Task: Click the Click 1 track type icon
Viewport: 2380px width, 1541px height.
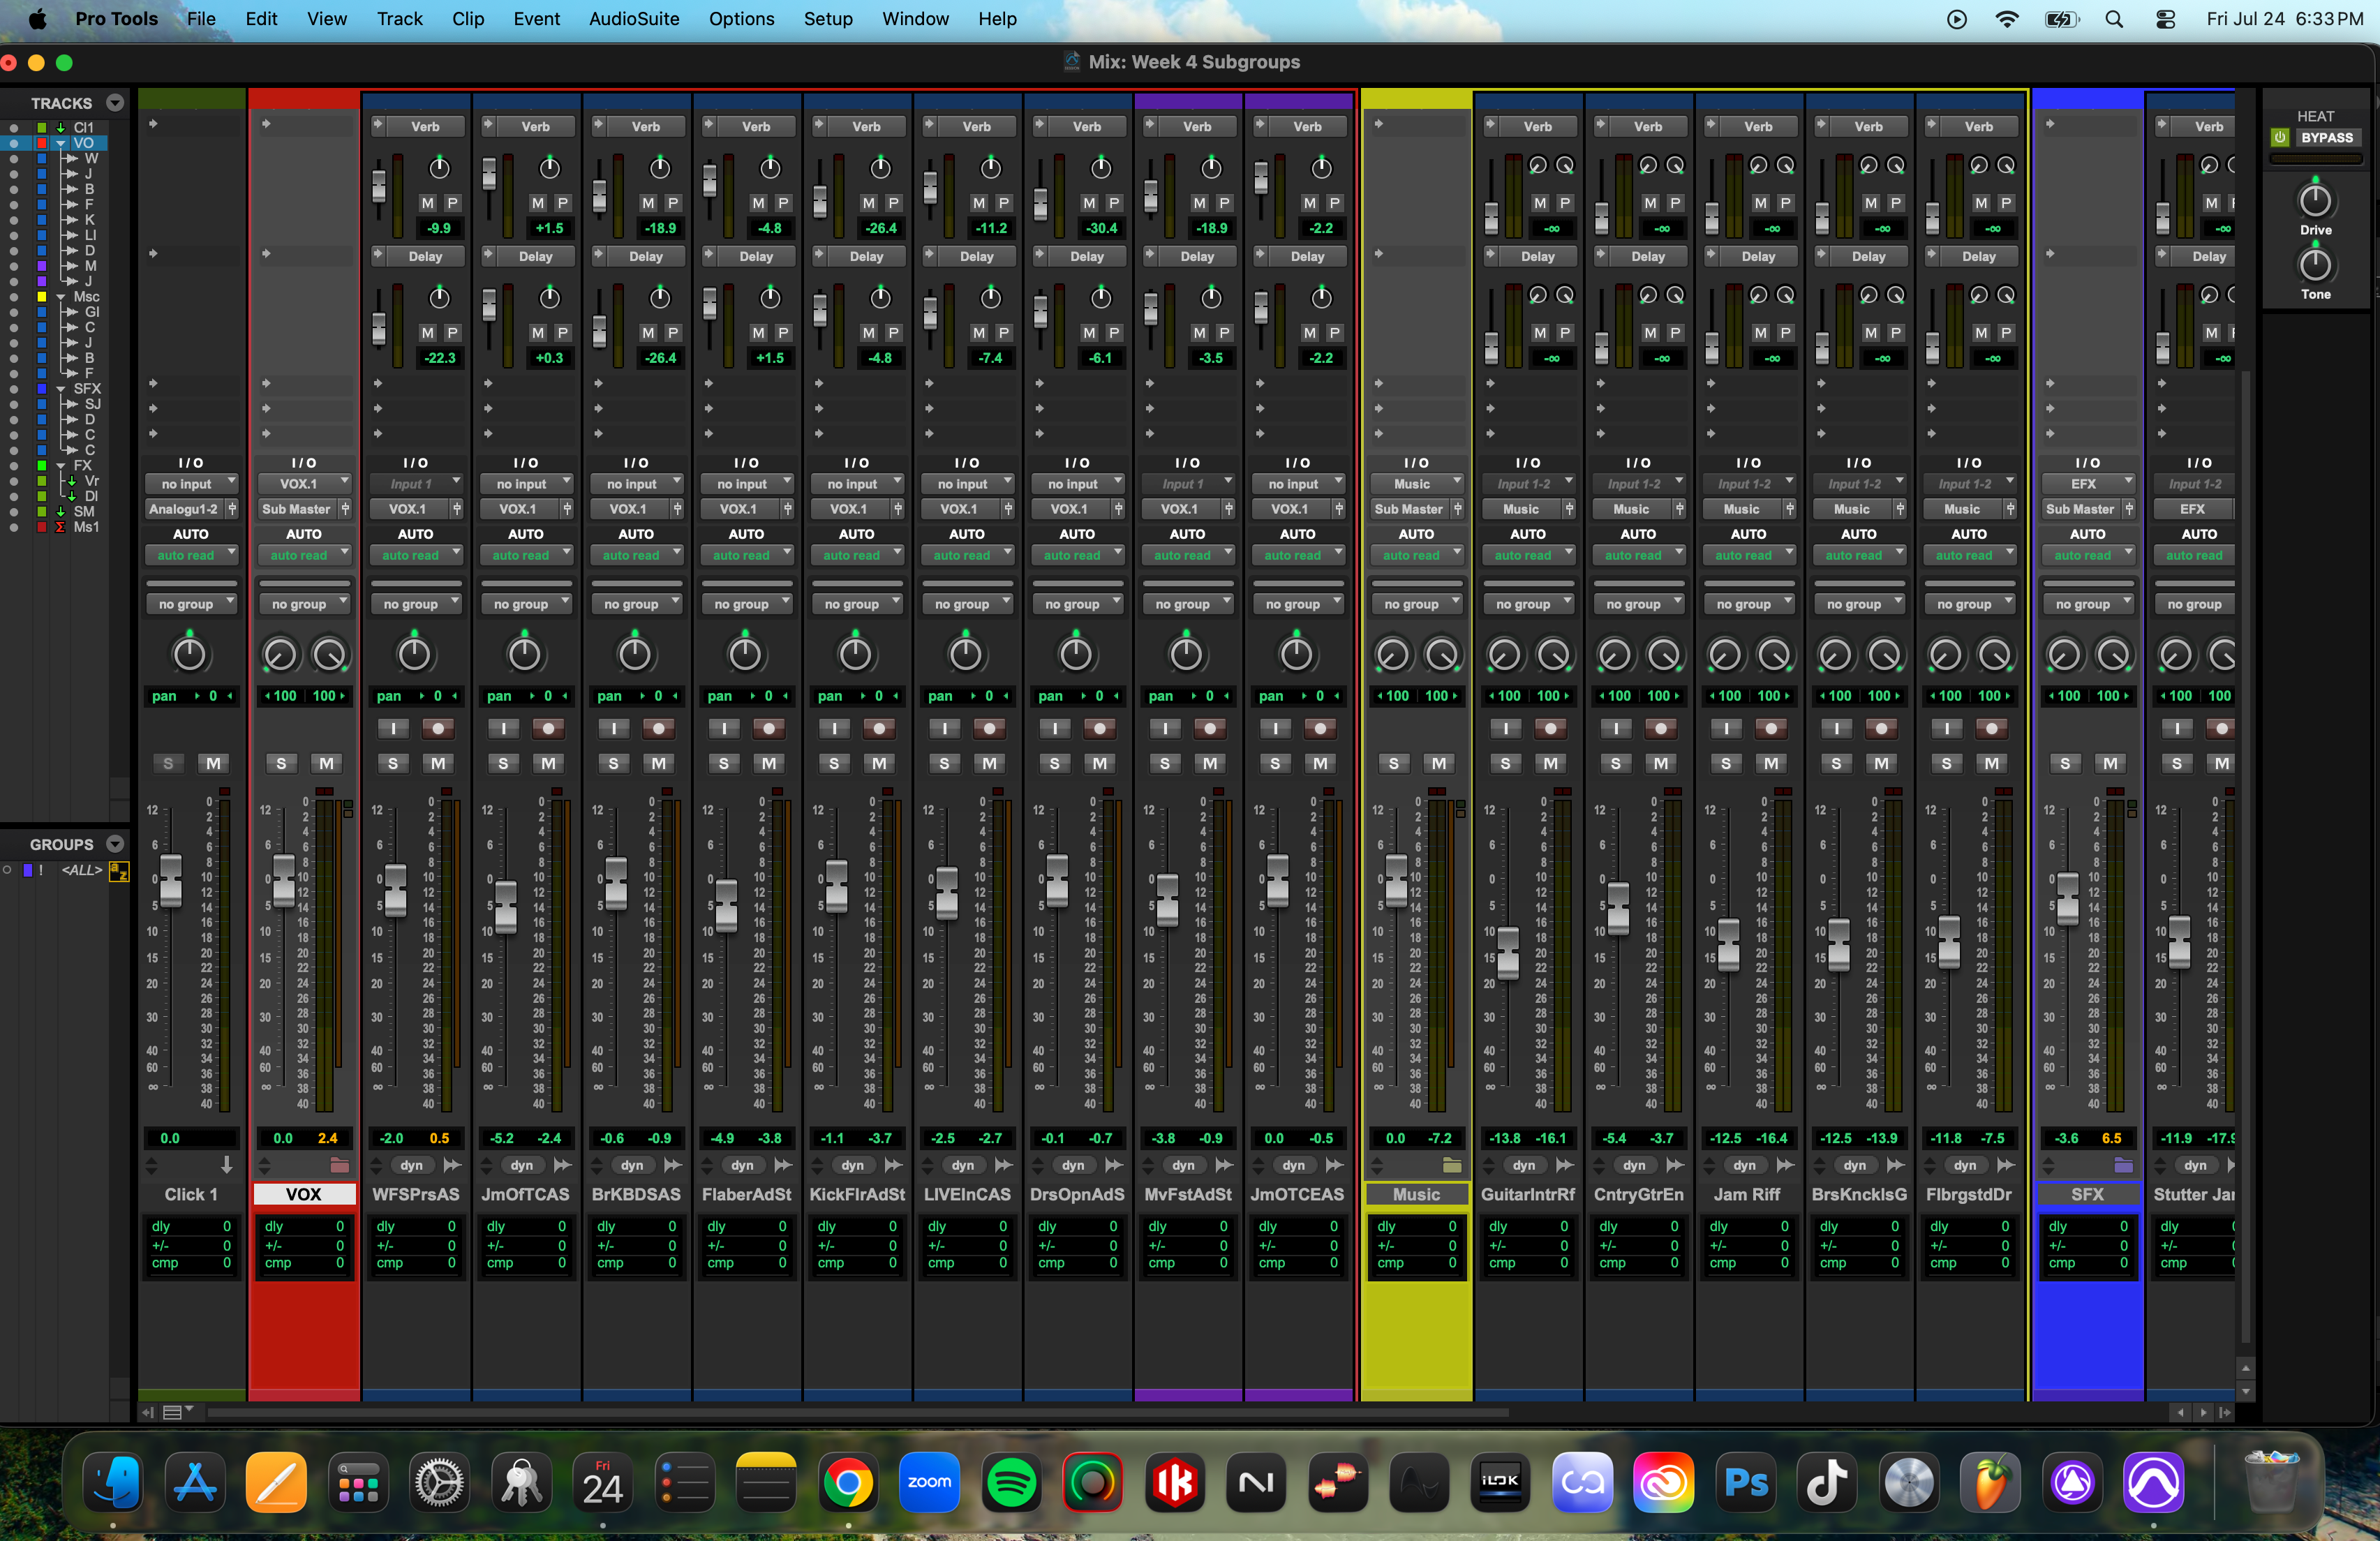Action: [x=227, y=1165]
